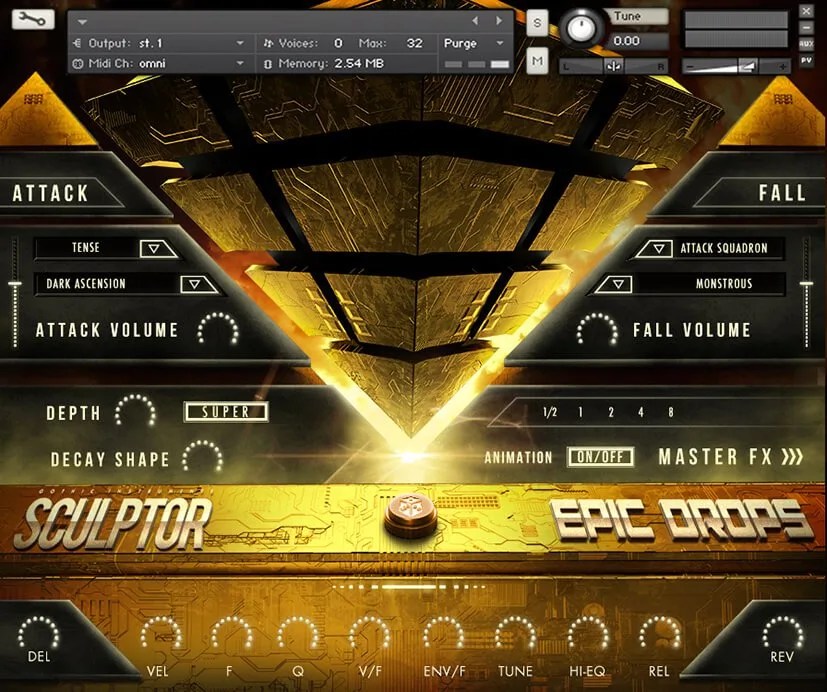The height and width of the screenshot is (692, 827).
Task: Click the Decay Shape knob
Action: (x=203, y=459)
